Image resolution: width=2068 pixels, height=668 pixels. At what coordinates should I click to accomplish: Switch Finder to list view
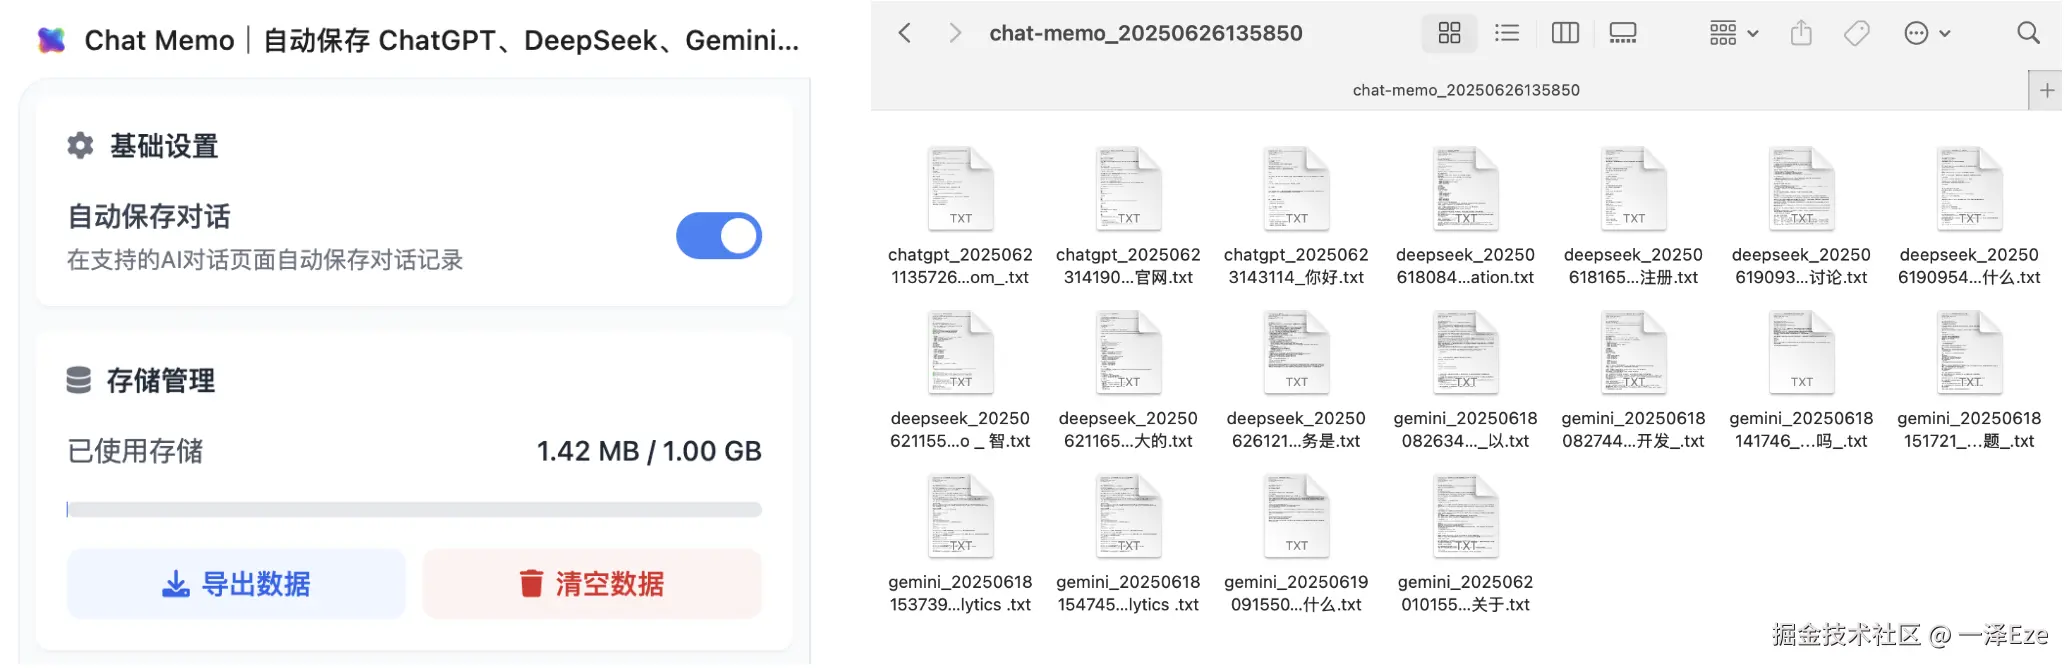[1507, 33]
